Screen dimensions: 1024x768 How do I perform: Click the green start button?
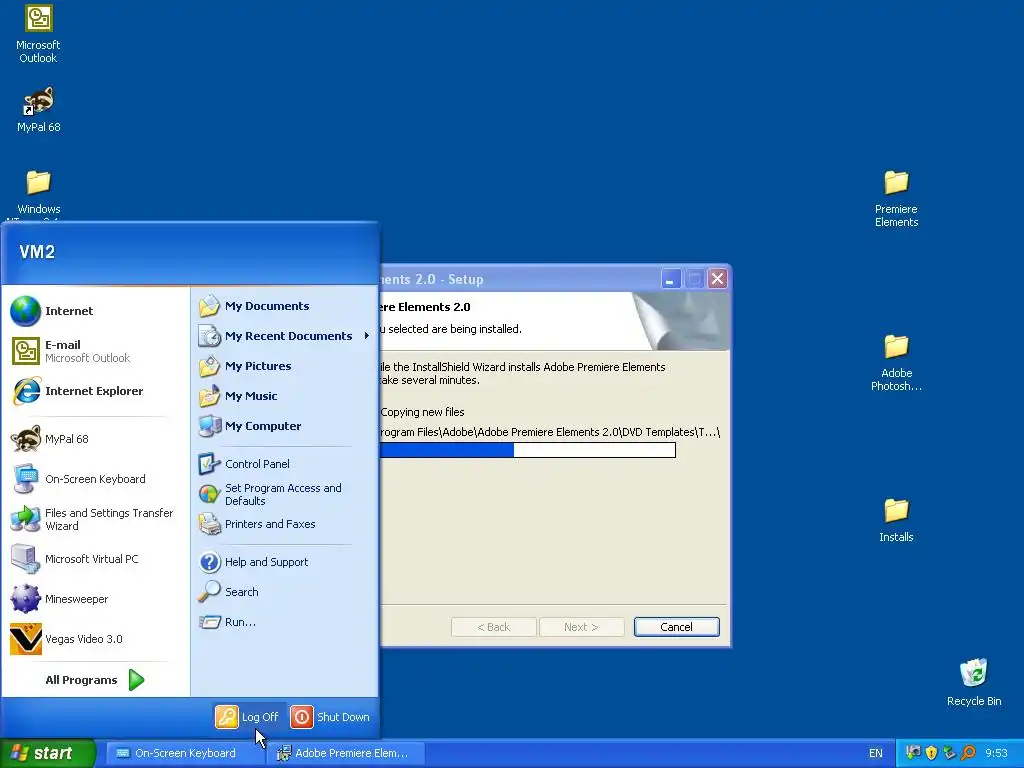(x=48, y=753)
